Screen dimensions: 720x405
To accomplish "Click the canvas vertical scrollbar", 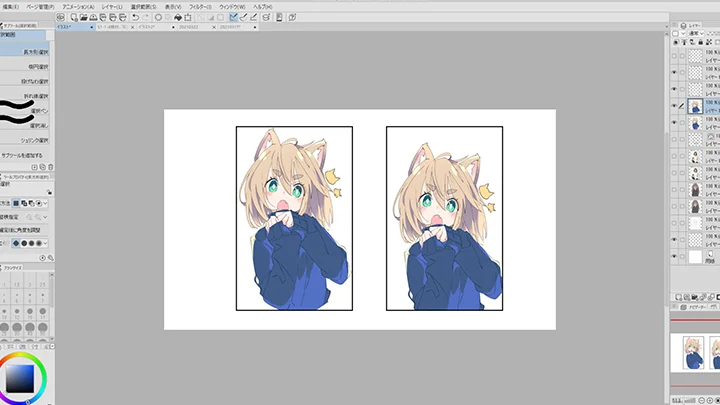I will point(666,216).
